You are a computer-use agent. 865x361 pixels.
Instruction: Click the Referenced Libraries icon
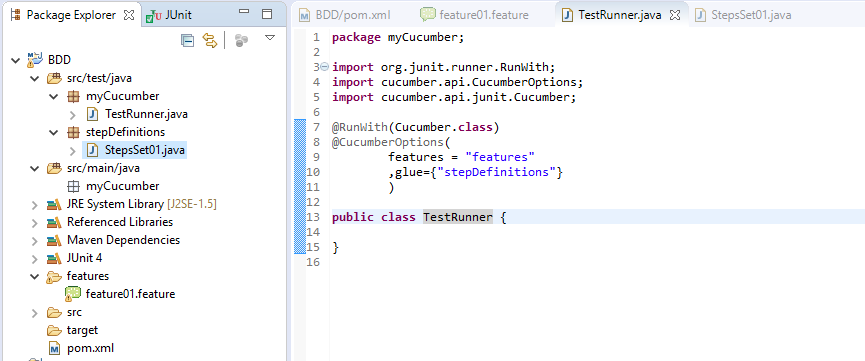click(54, 222)
